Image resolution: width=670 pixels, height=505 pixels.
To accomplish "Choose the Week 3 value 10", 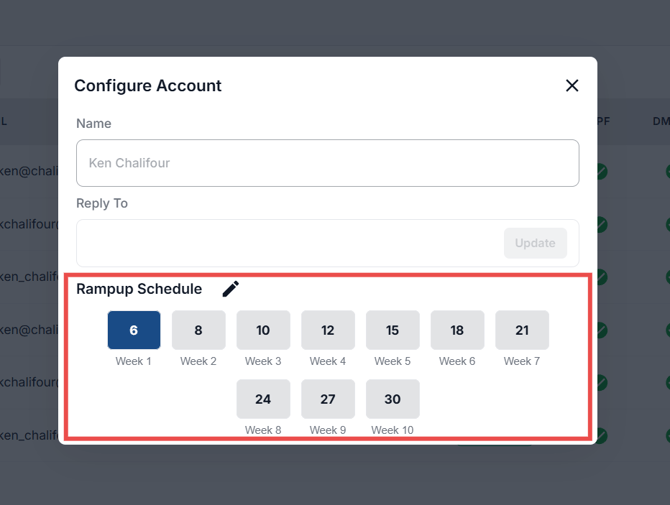I will pos(263,330).
